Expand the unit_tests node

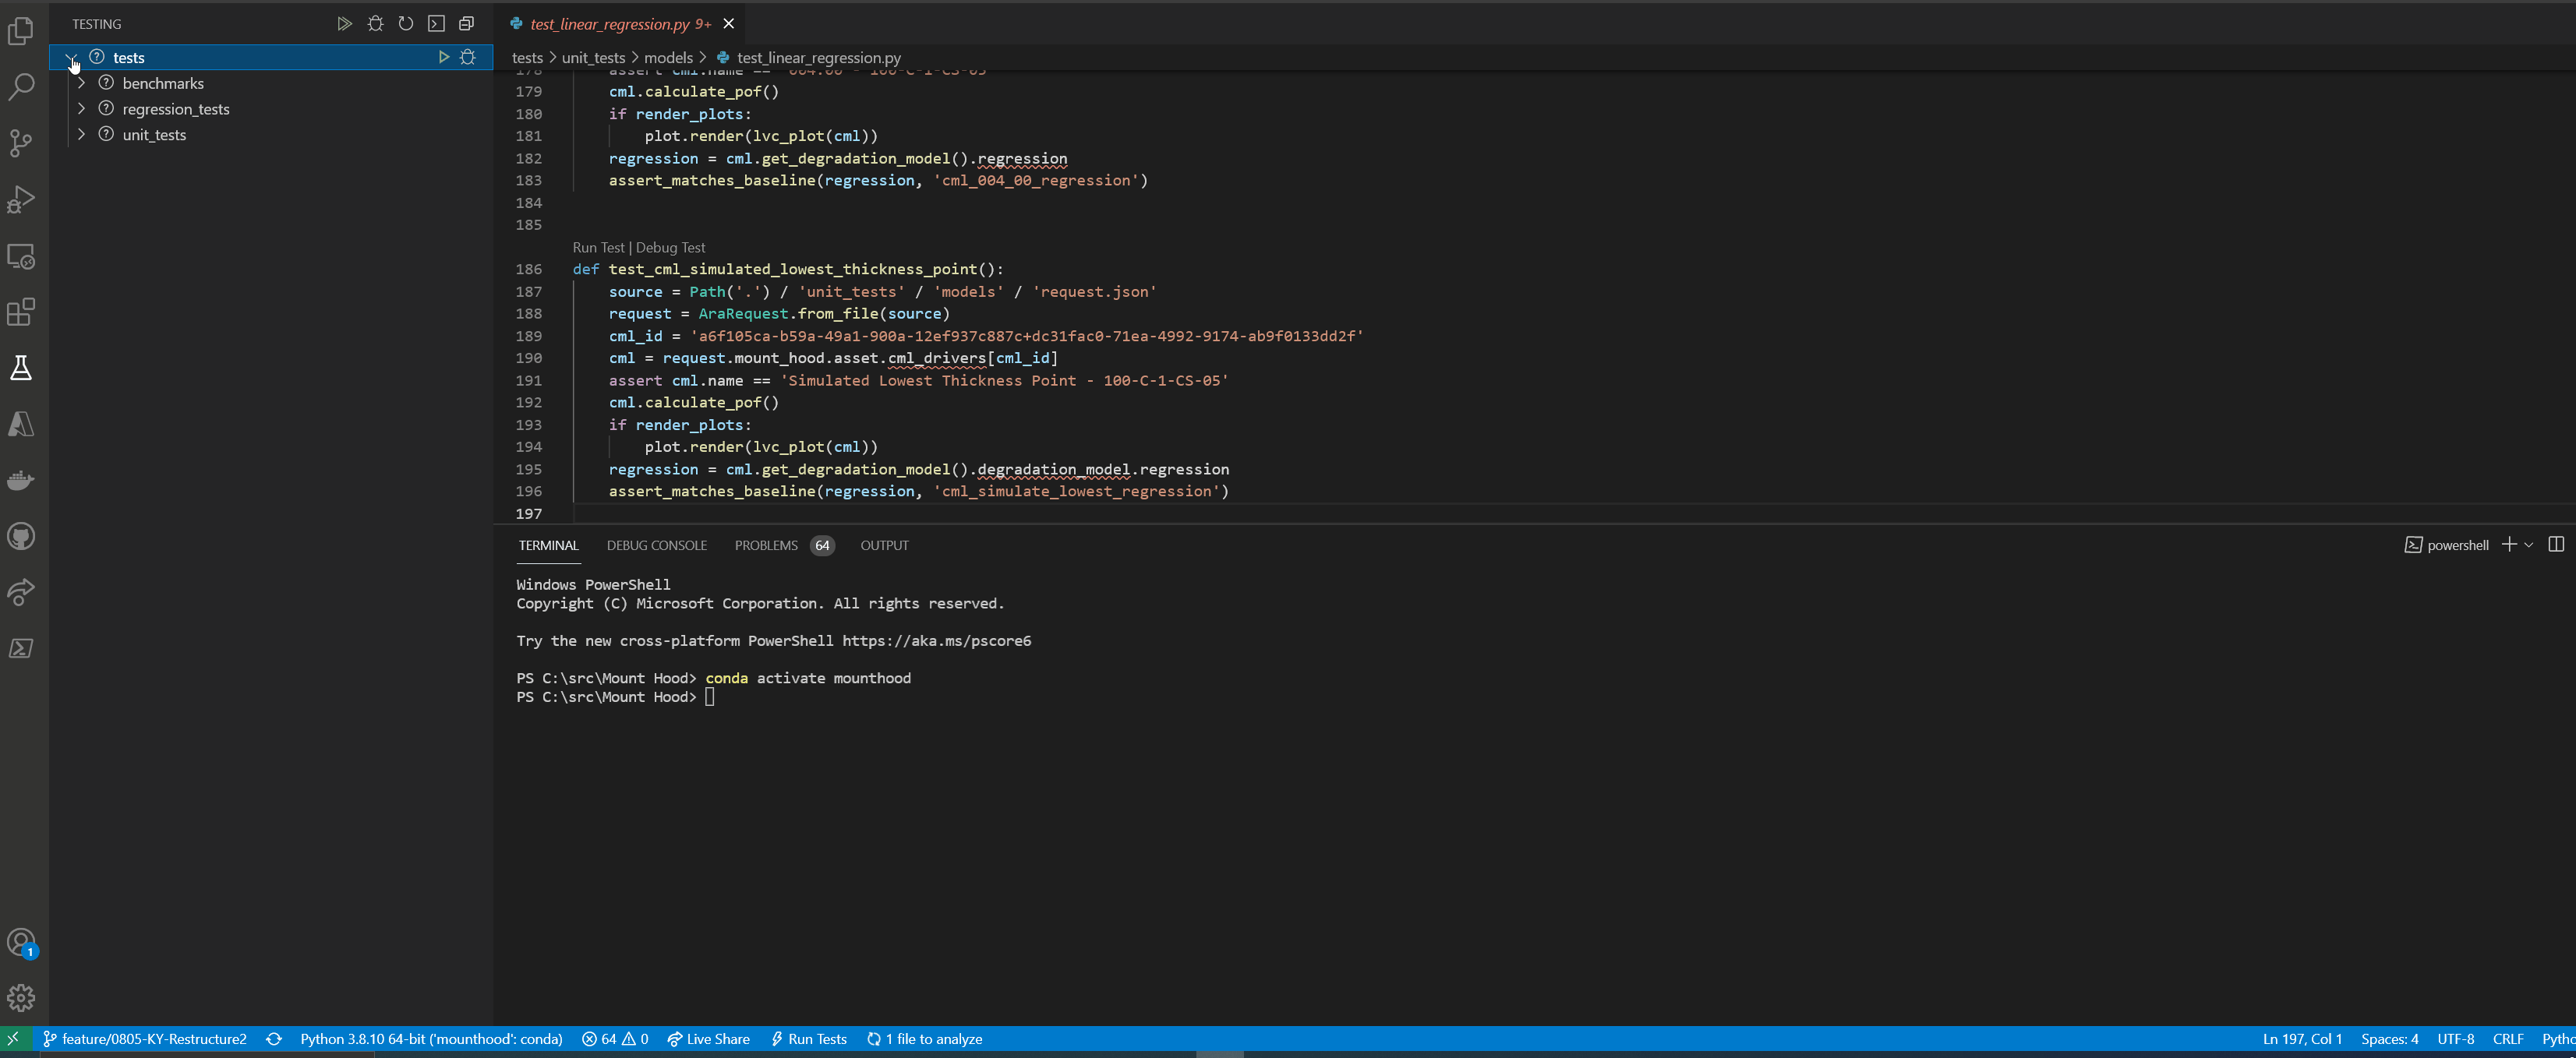[x=81, y=135]
